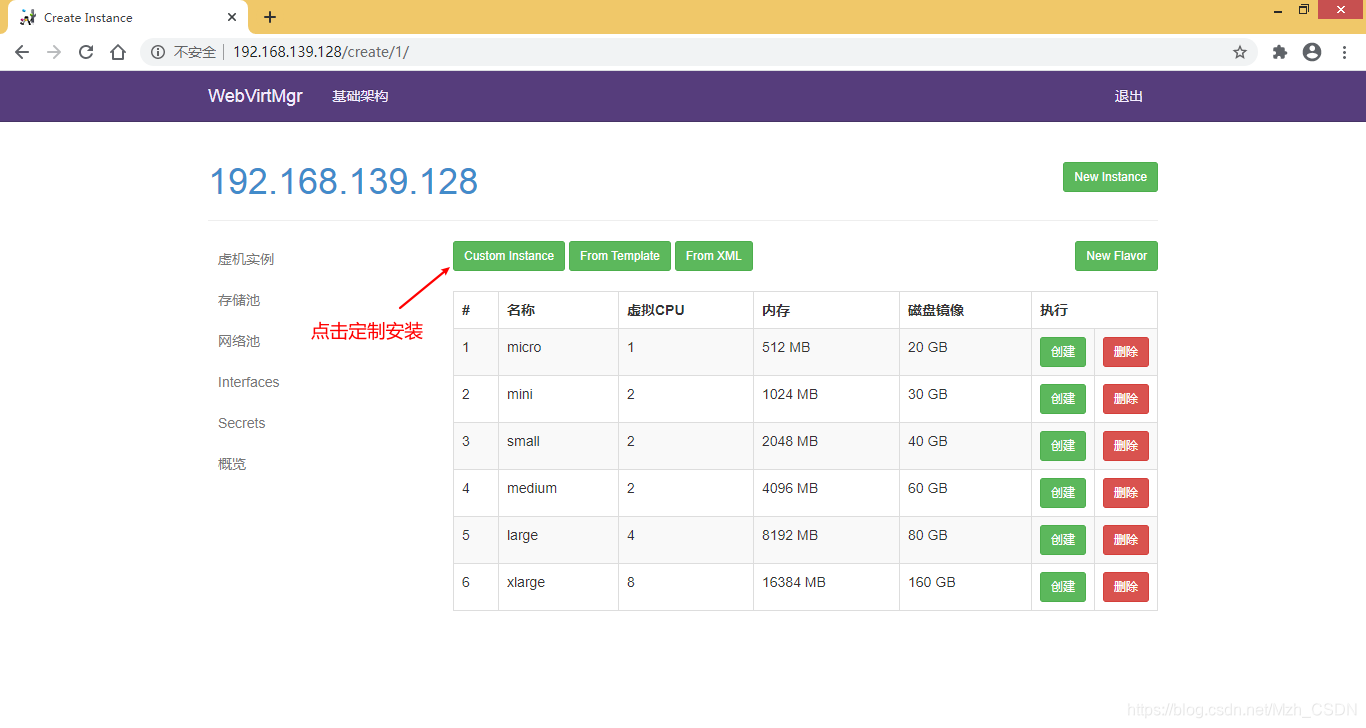Screen dimensions: 1366x728
Task: Close the Create Instance tab
Action: pos(232,17)
